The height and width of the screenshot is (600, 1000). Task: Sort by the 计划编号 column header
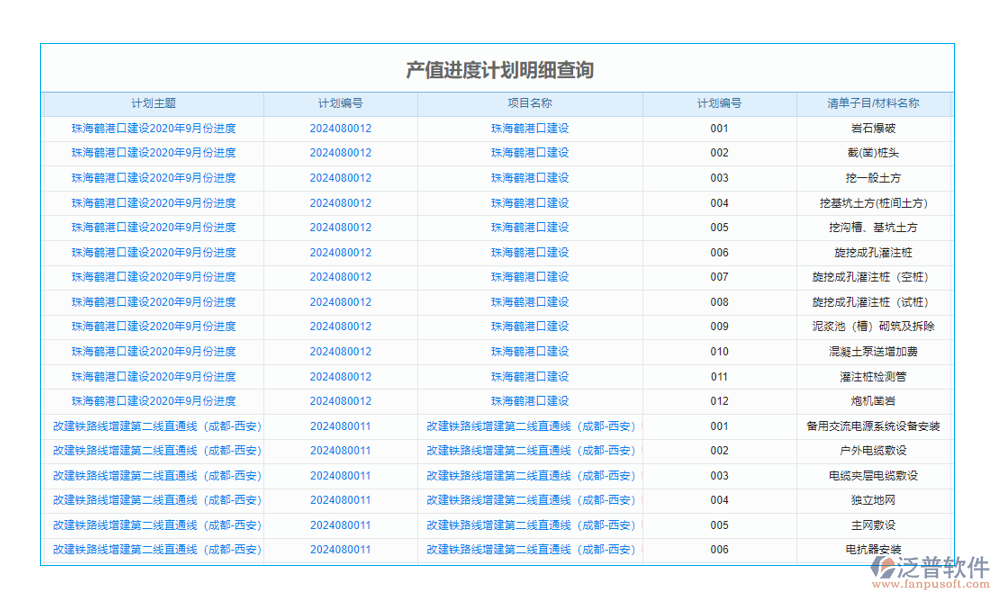click(339, 103)
